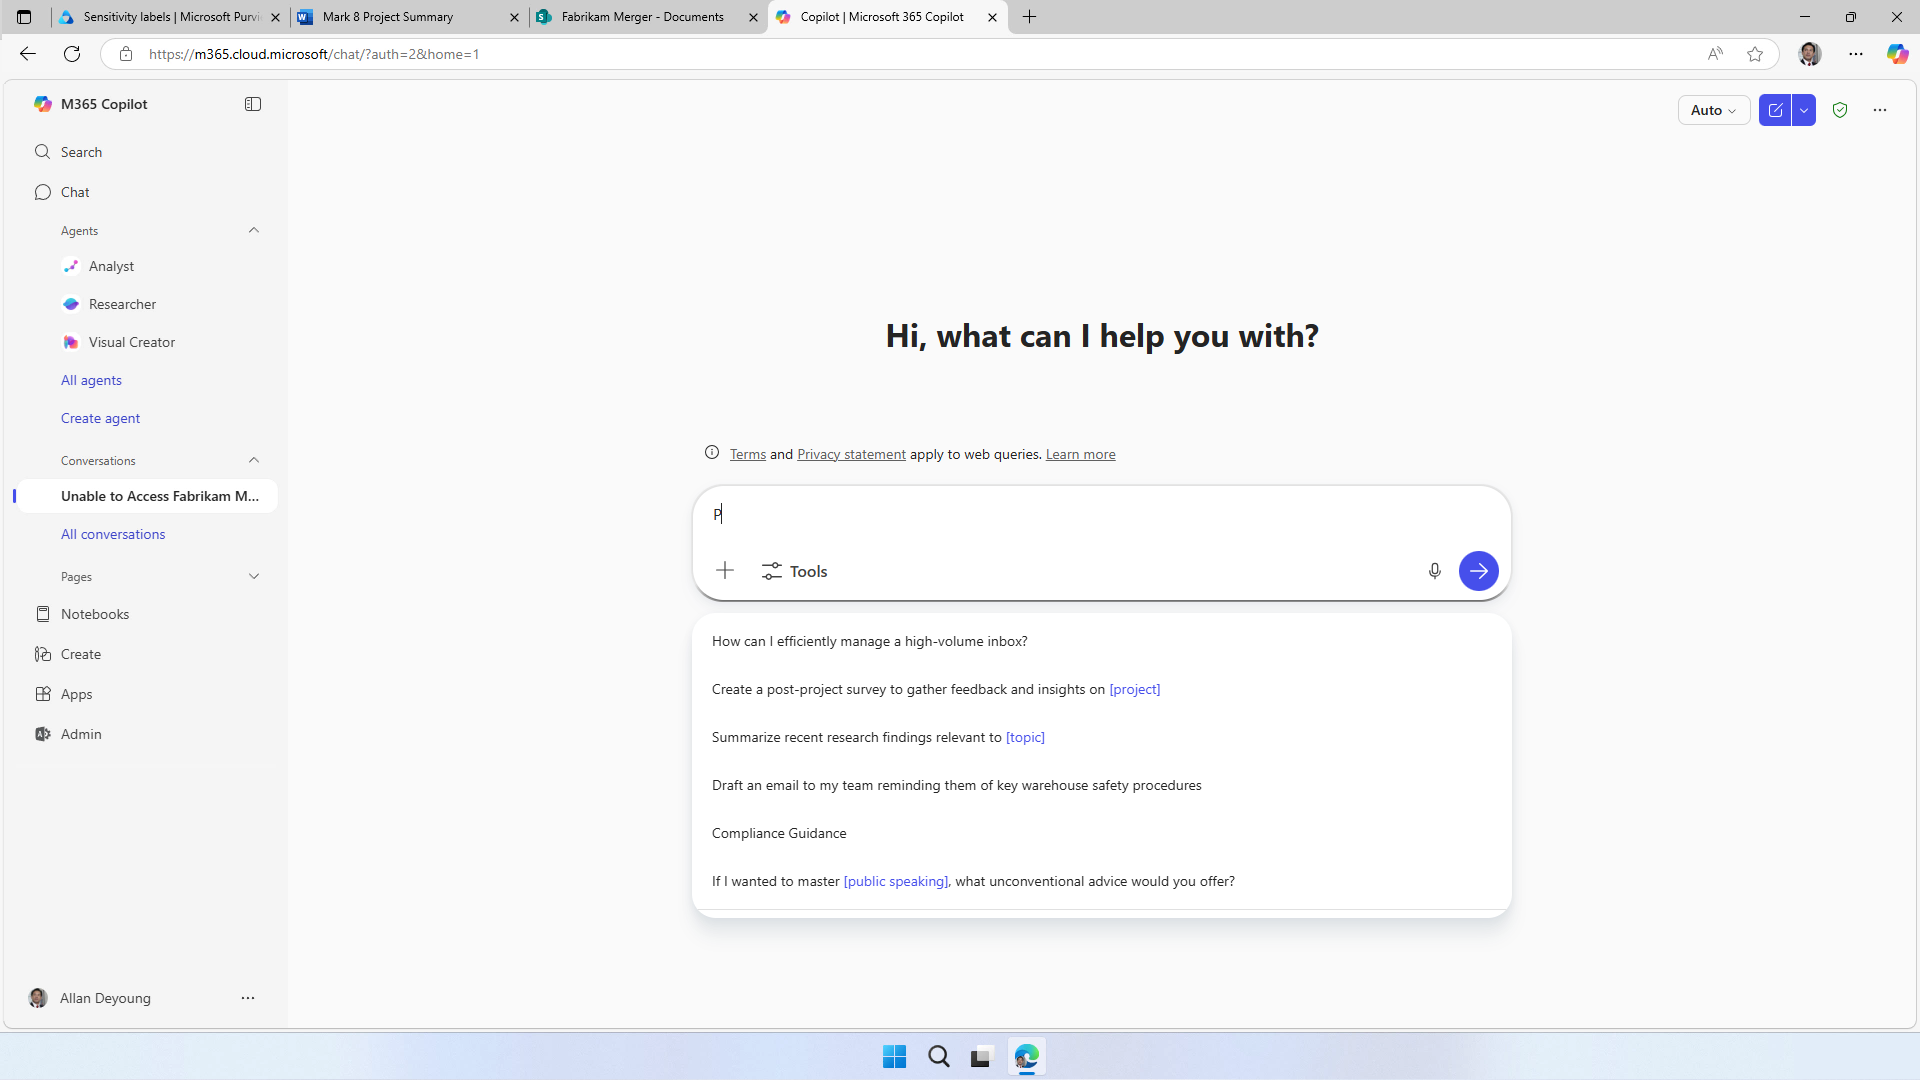1920x1080 pixels.
Task: Click the M365 Copilot logo icon
Action: click(x=42, y=104)
